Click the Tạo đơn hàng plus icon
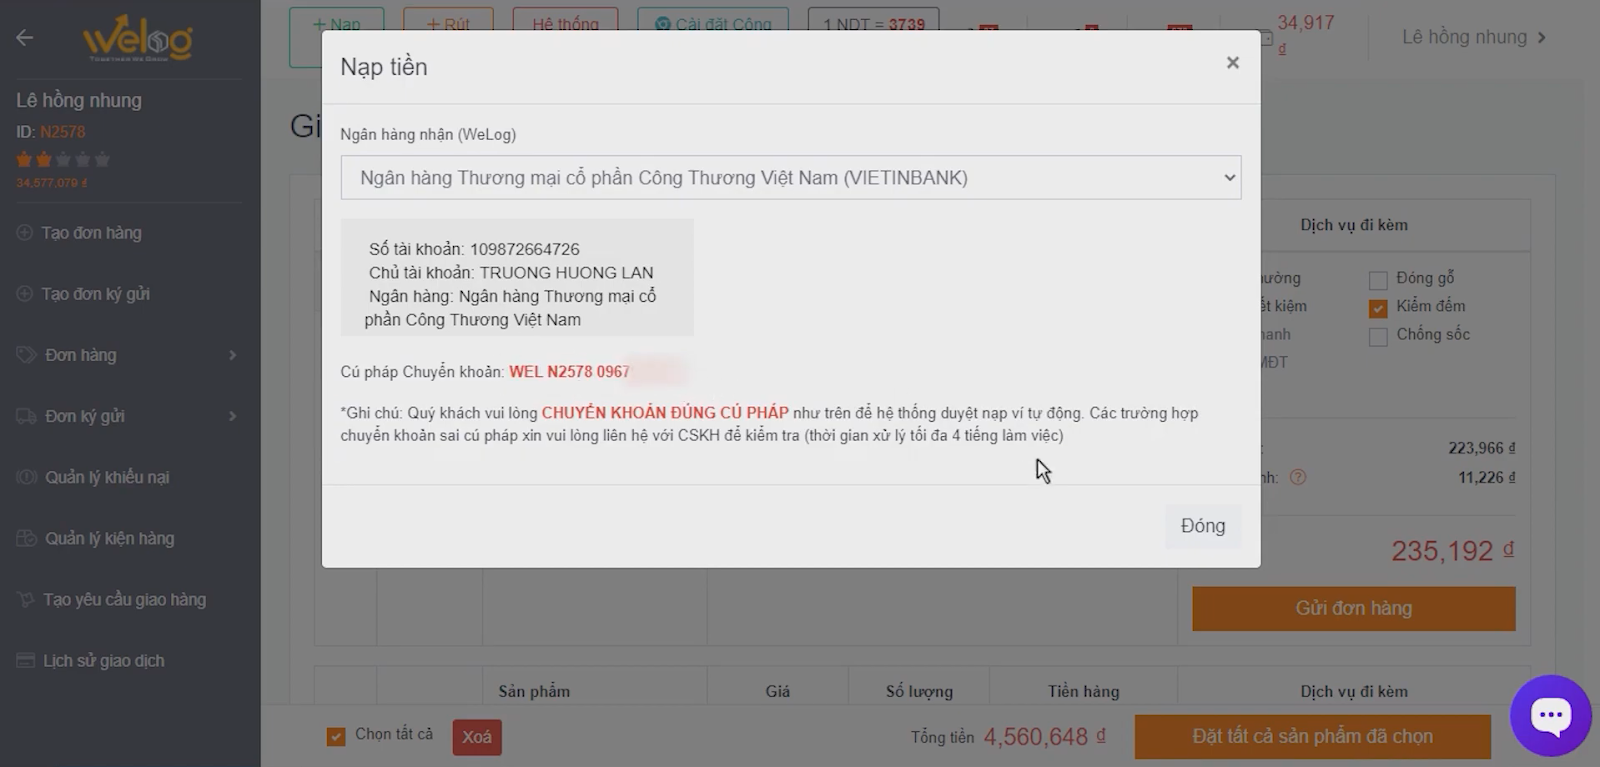Screen dimensions: 1600x767 25,233
